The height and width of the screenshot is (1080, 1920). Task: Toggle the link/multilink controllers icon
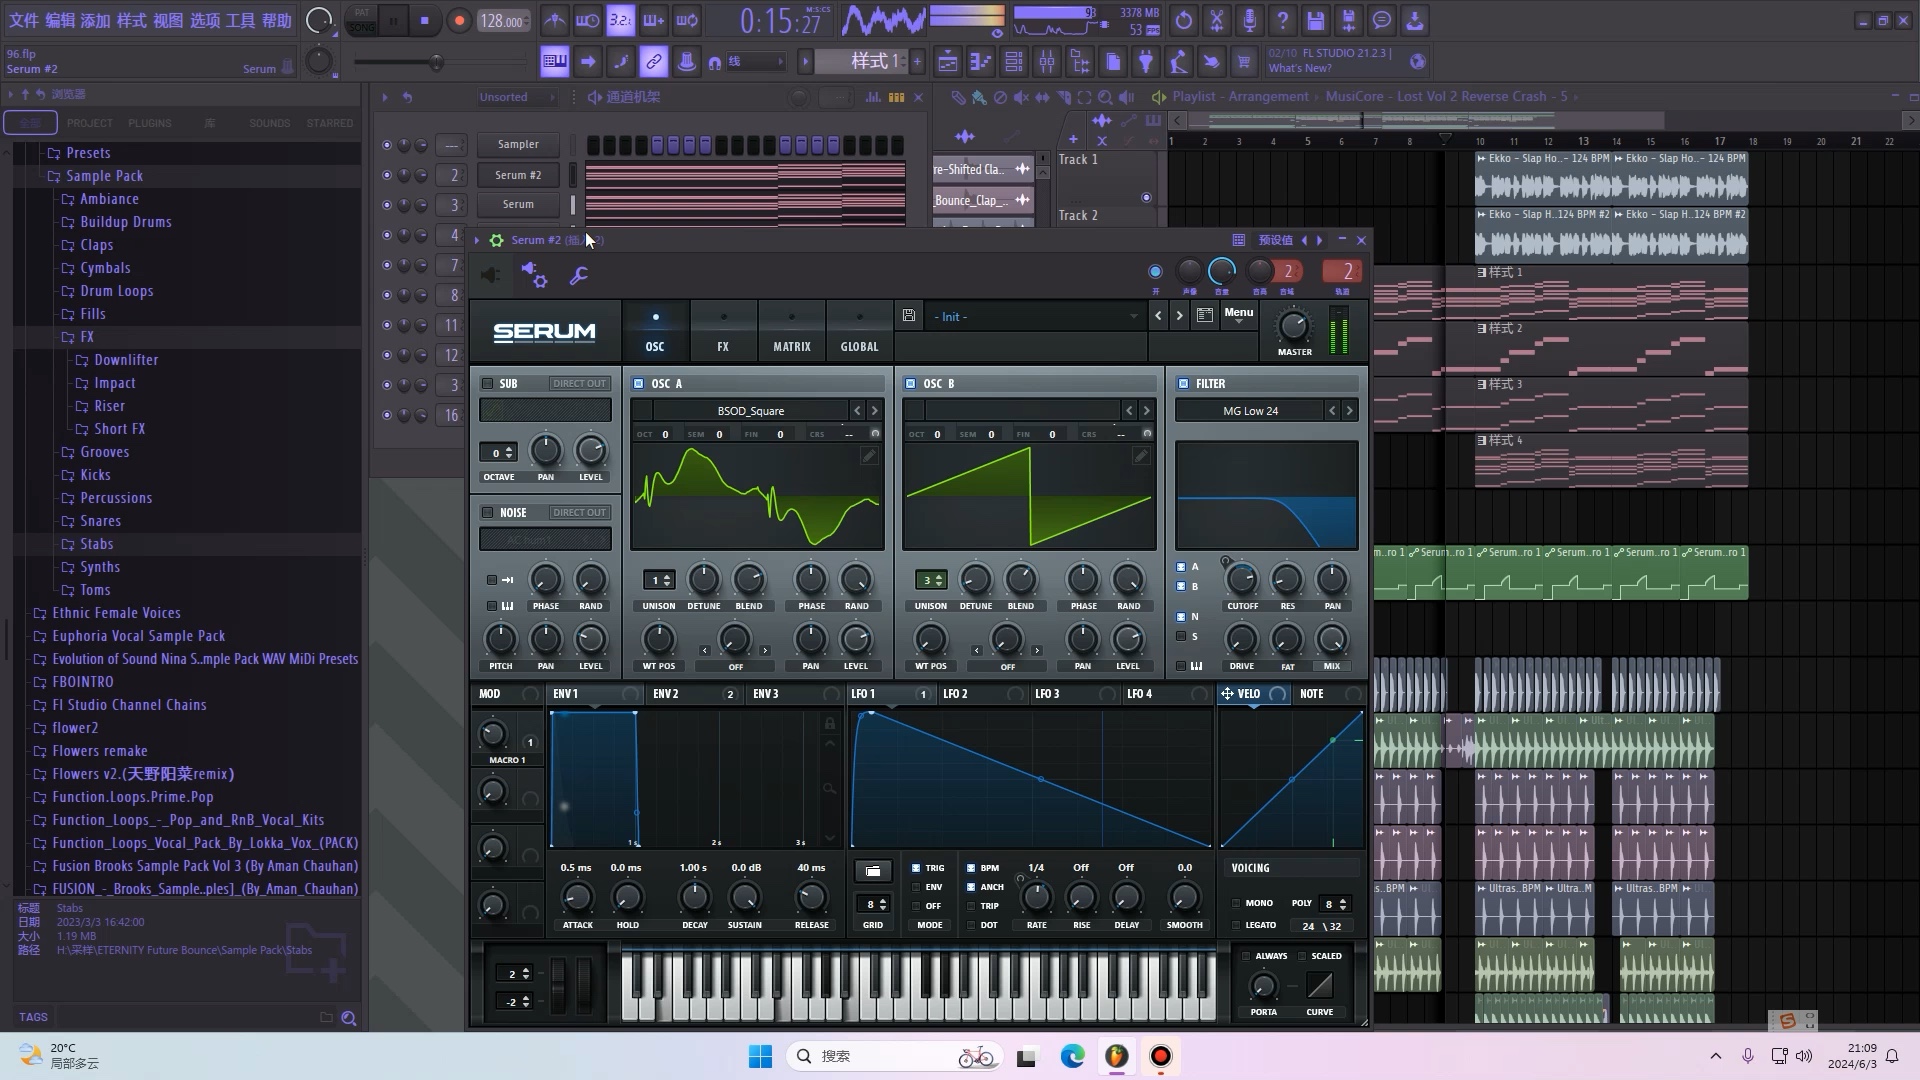(x=653, y=62)
